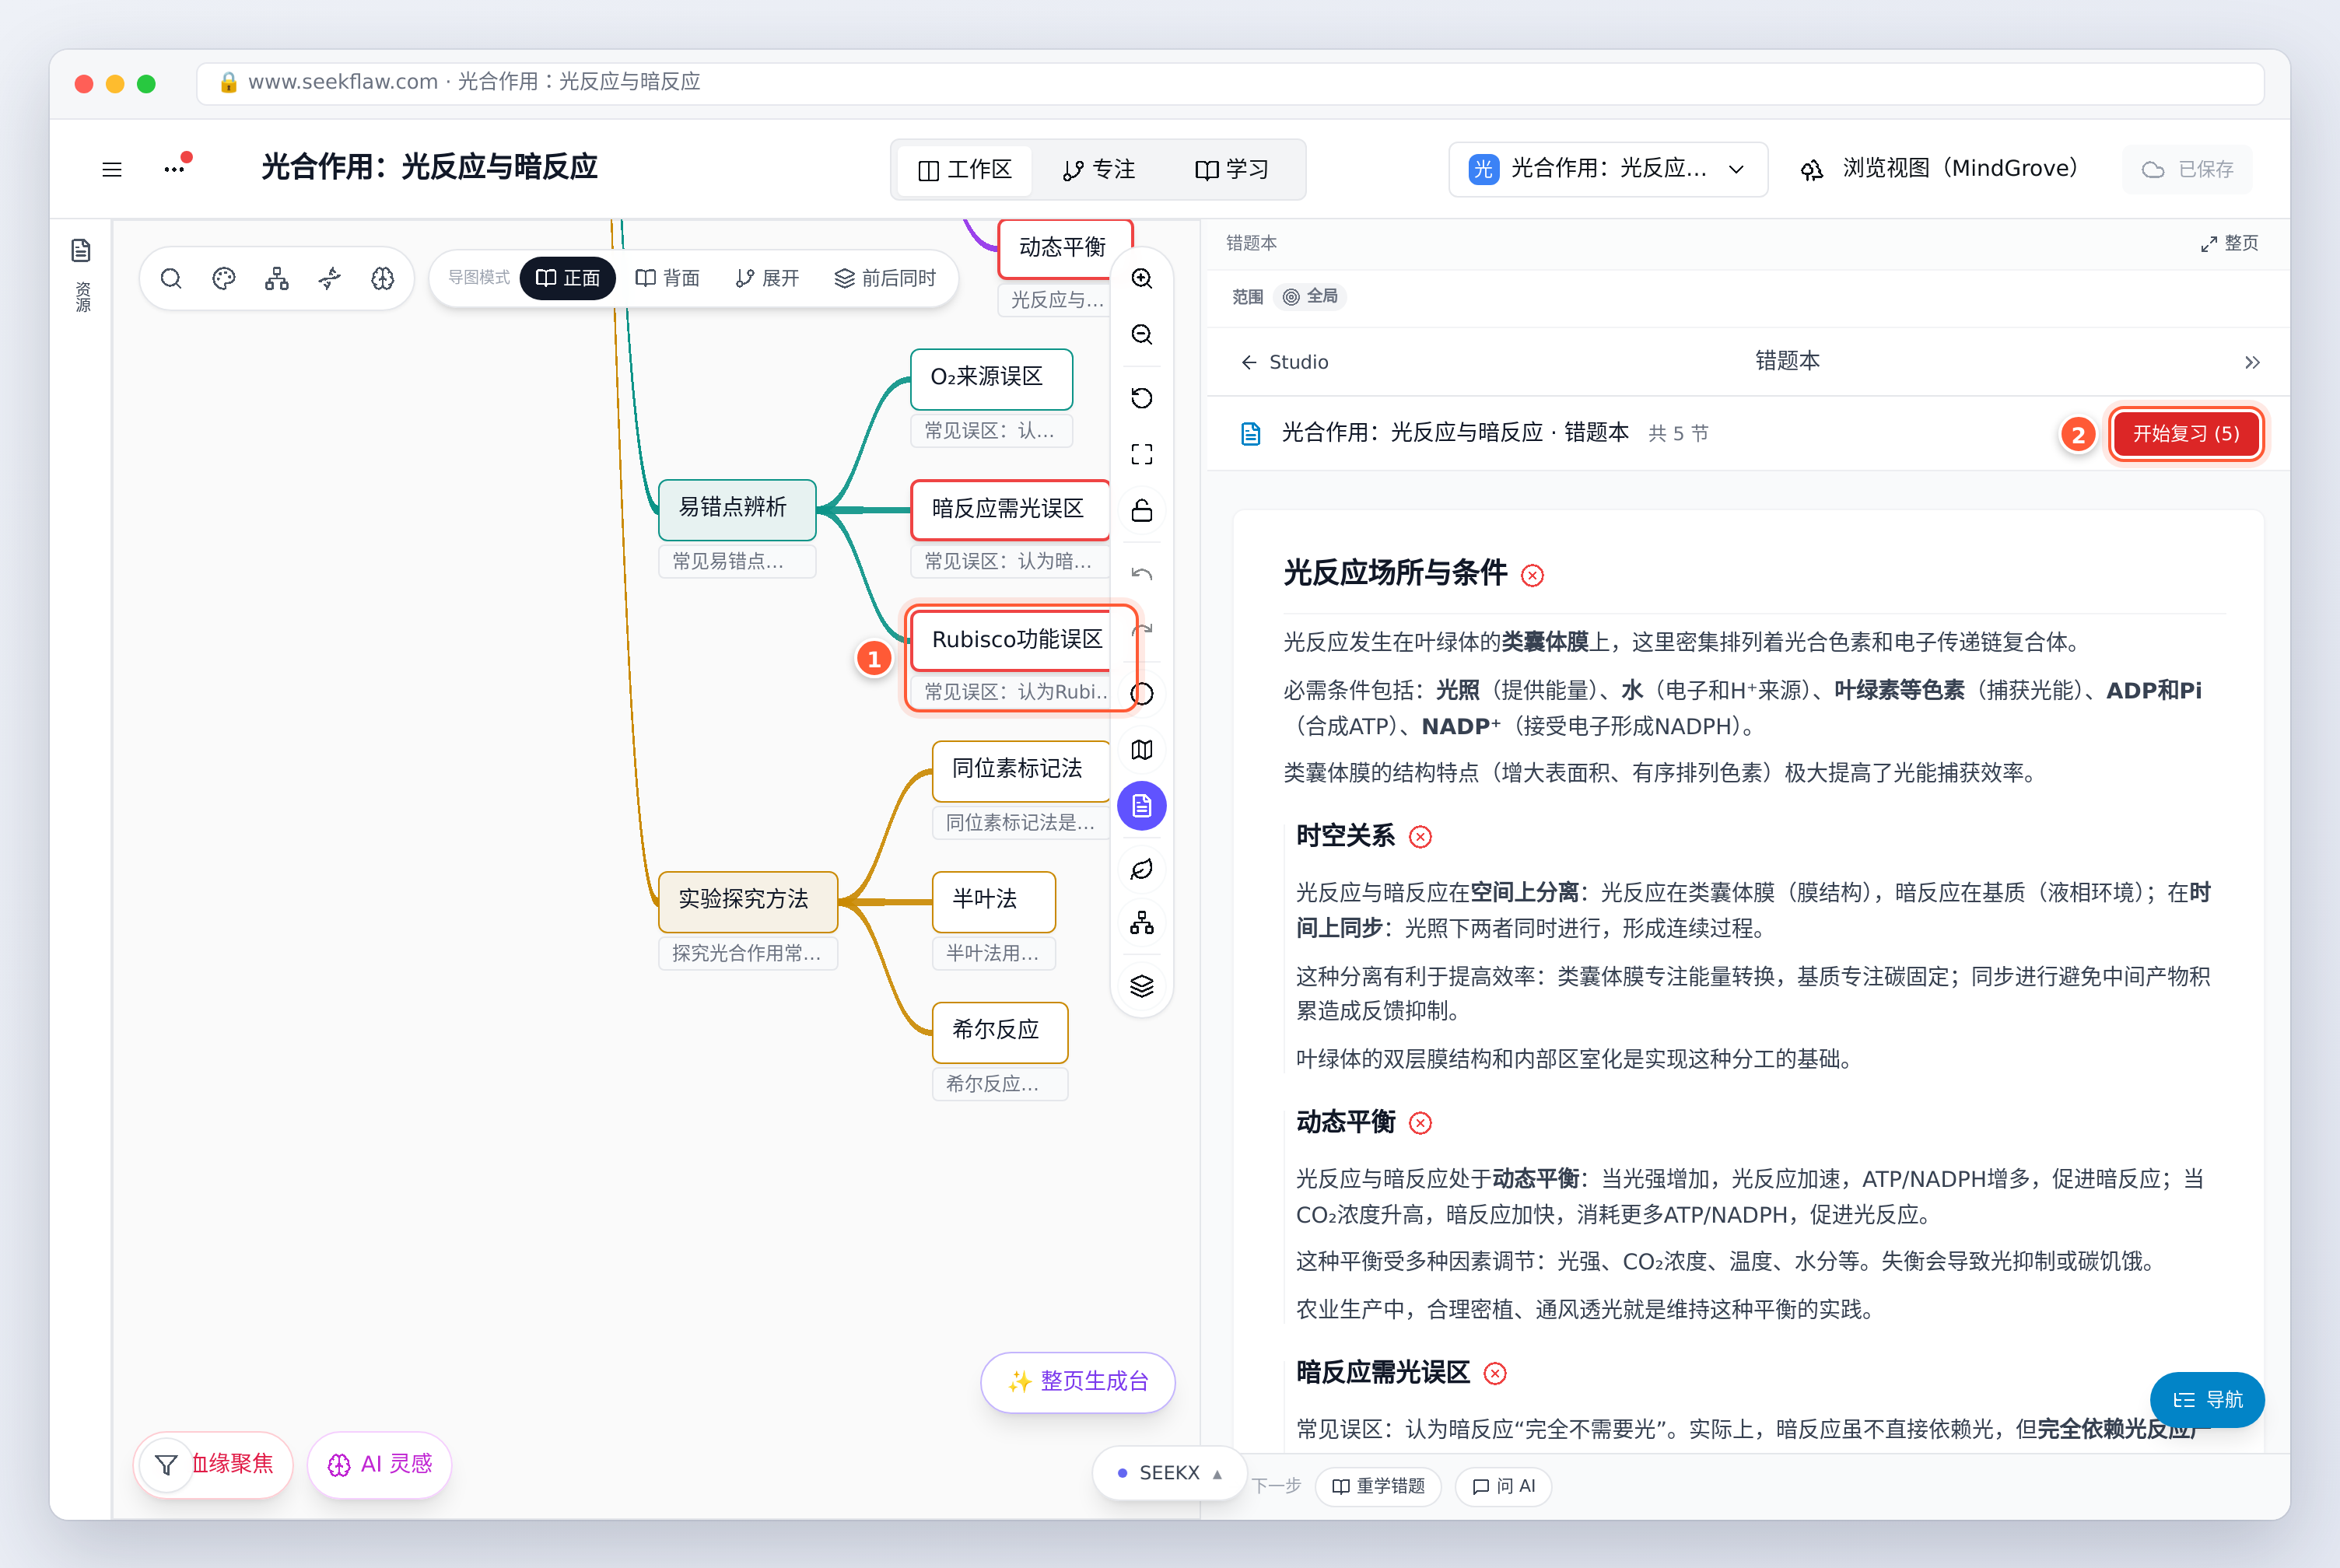The image size is (2340, 1568).
Task: Select the 学习 tab
Action: click(x=1232, y=170)
